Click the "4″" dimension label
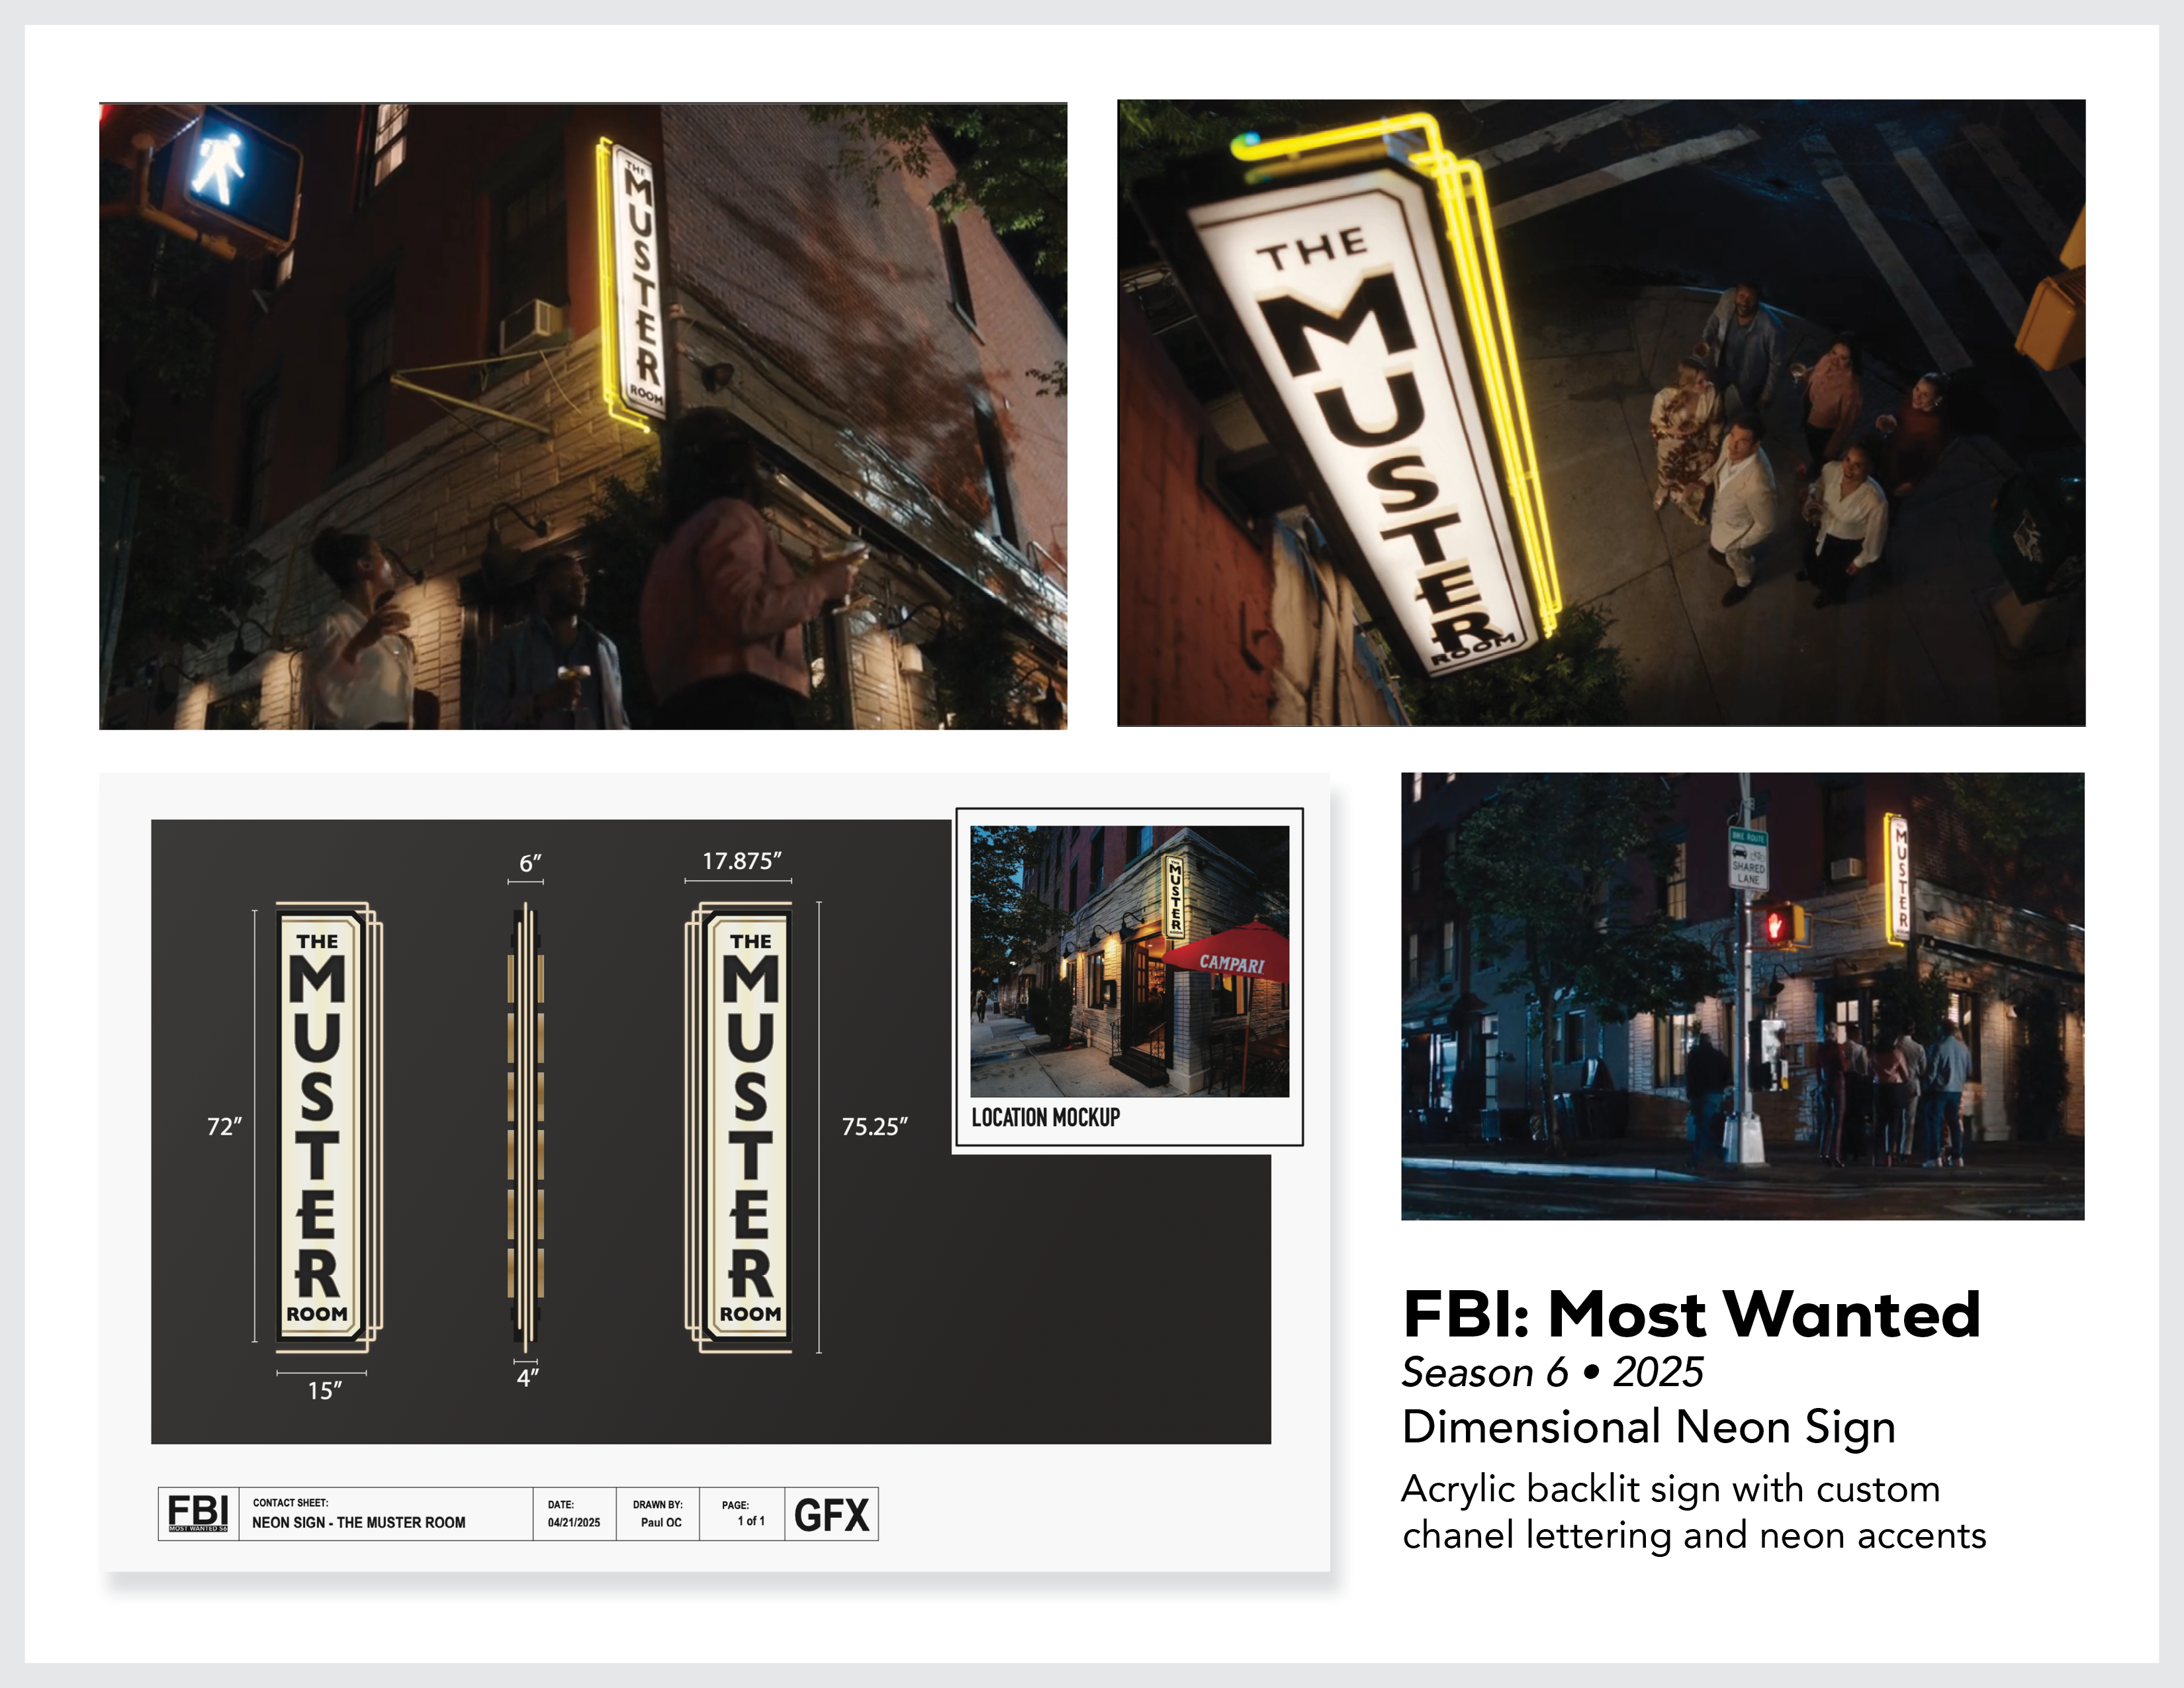This screenshot has width=2184, height=1688. click(527, 1377)
